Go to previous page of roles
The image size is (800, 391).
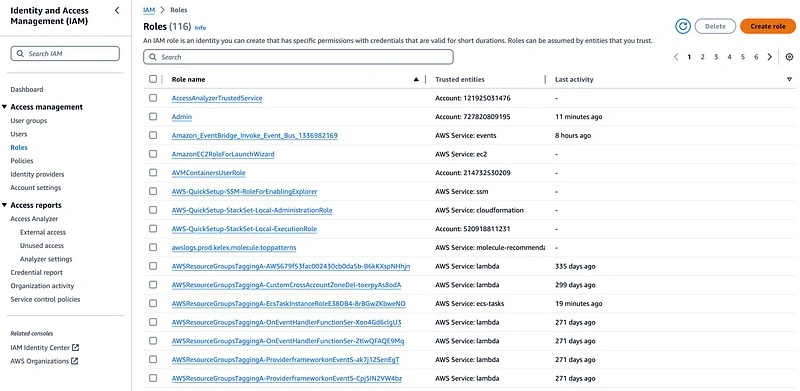676,57
